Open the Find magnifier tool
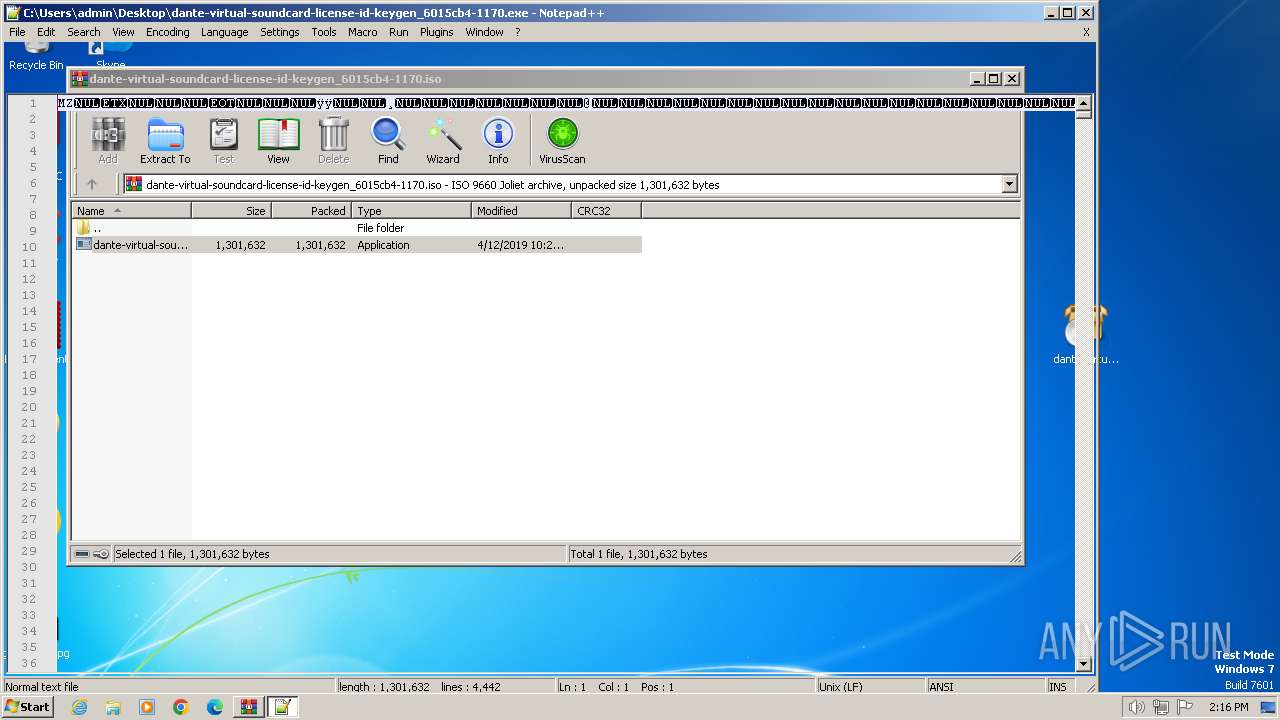This screenshot has height=720, width=1280. point(388,140)
